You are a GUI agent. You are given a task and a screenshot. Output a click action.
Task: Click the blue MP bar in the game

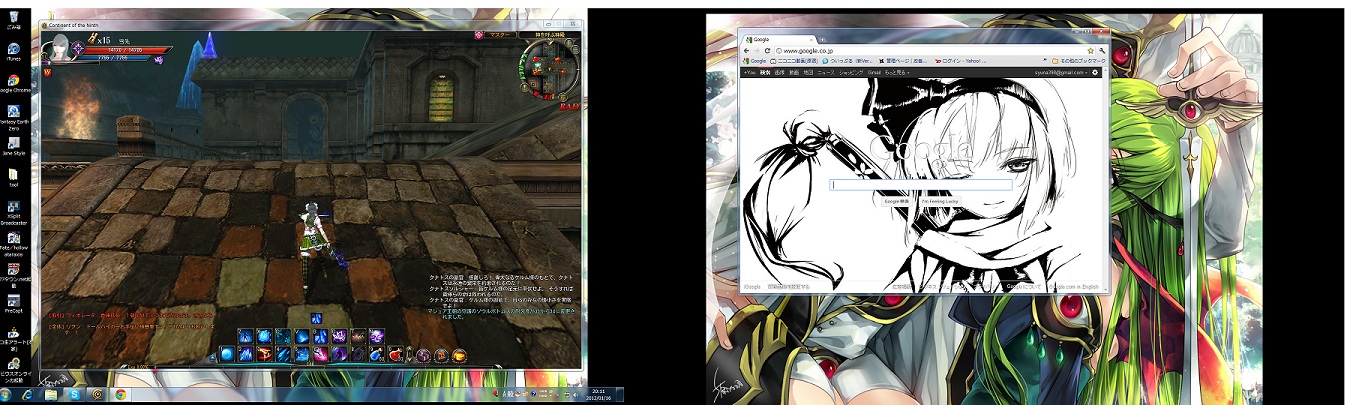(x=114, y=59)
